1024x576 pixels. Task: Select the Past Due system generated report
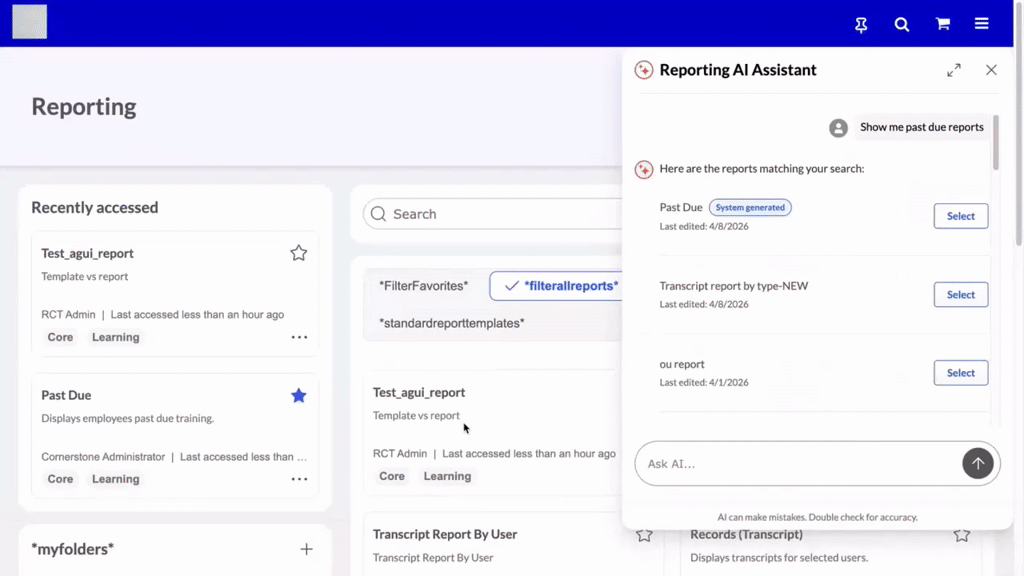pyautogui.click(x=960, y=216)
